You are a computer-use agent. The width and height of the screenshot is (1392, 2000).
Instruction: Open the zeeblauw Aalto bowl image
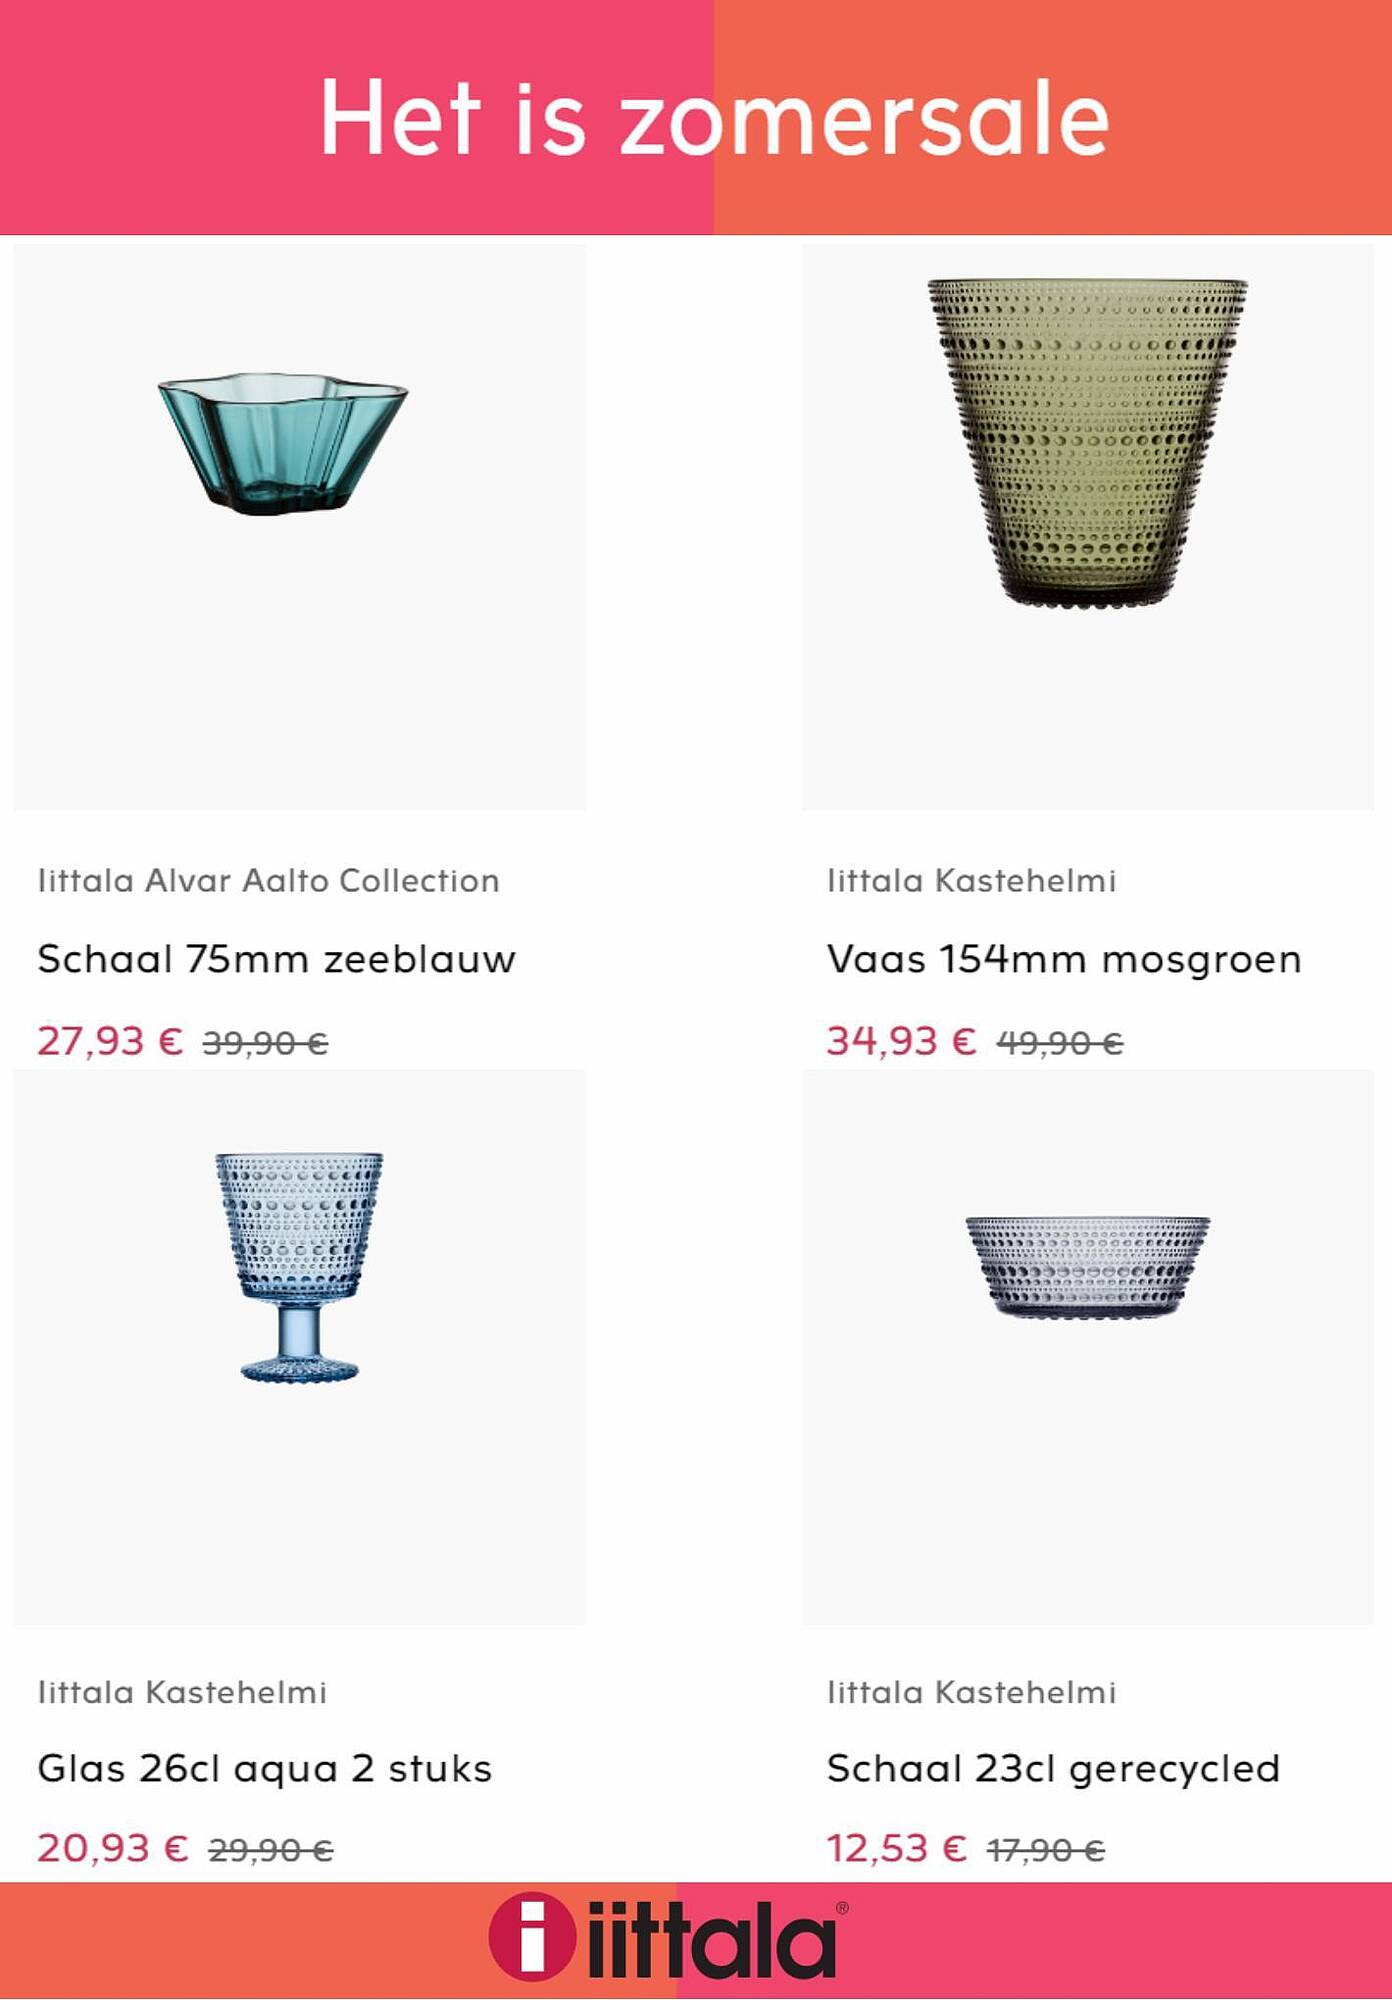click(300, 527)
